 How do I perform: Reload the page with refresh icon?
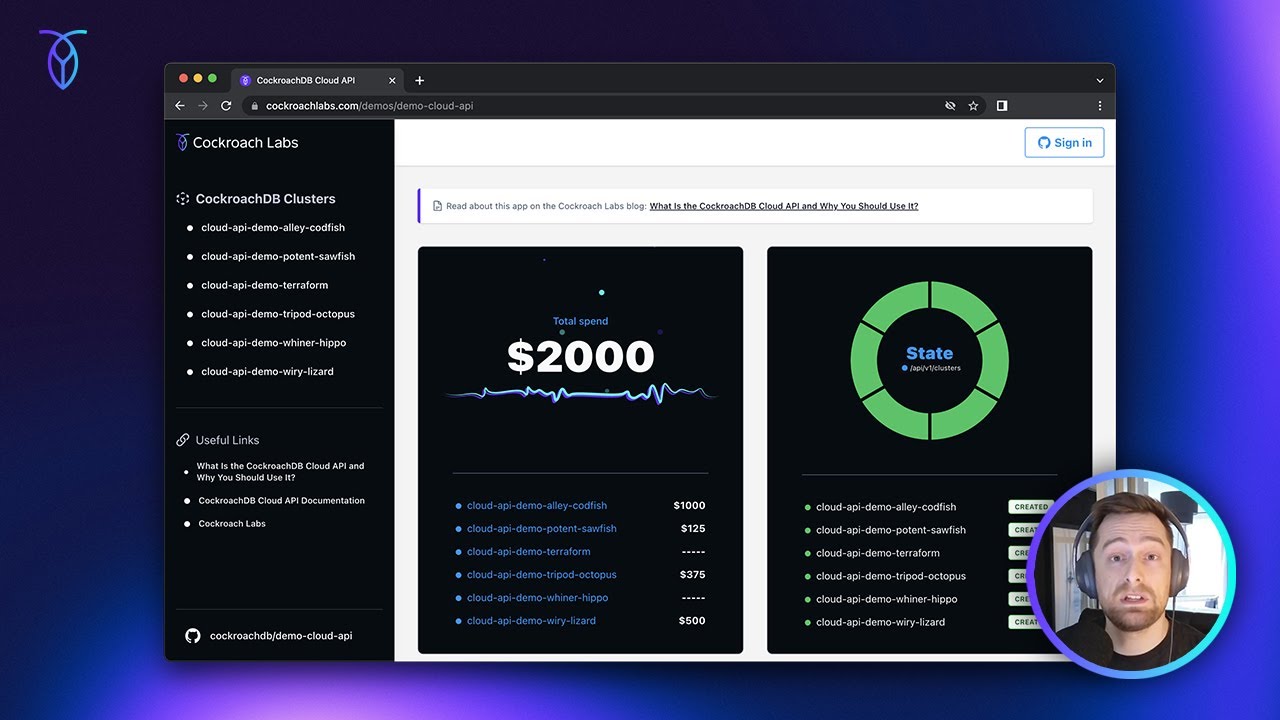click(x=227, y=106)
